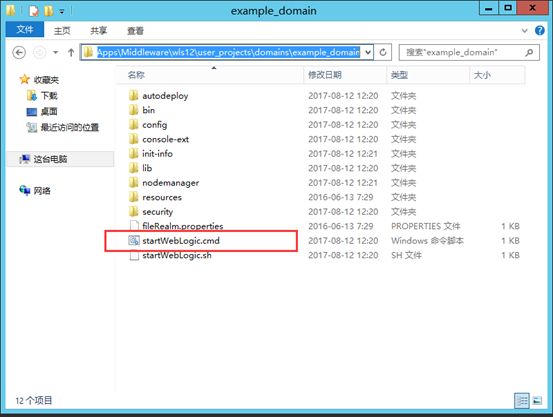Maximize the example_domain window

click(x=508, y=8)
